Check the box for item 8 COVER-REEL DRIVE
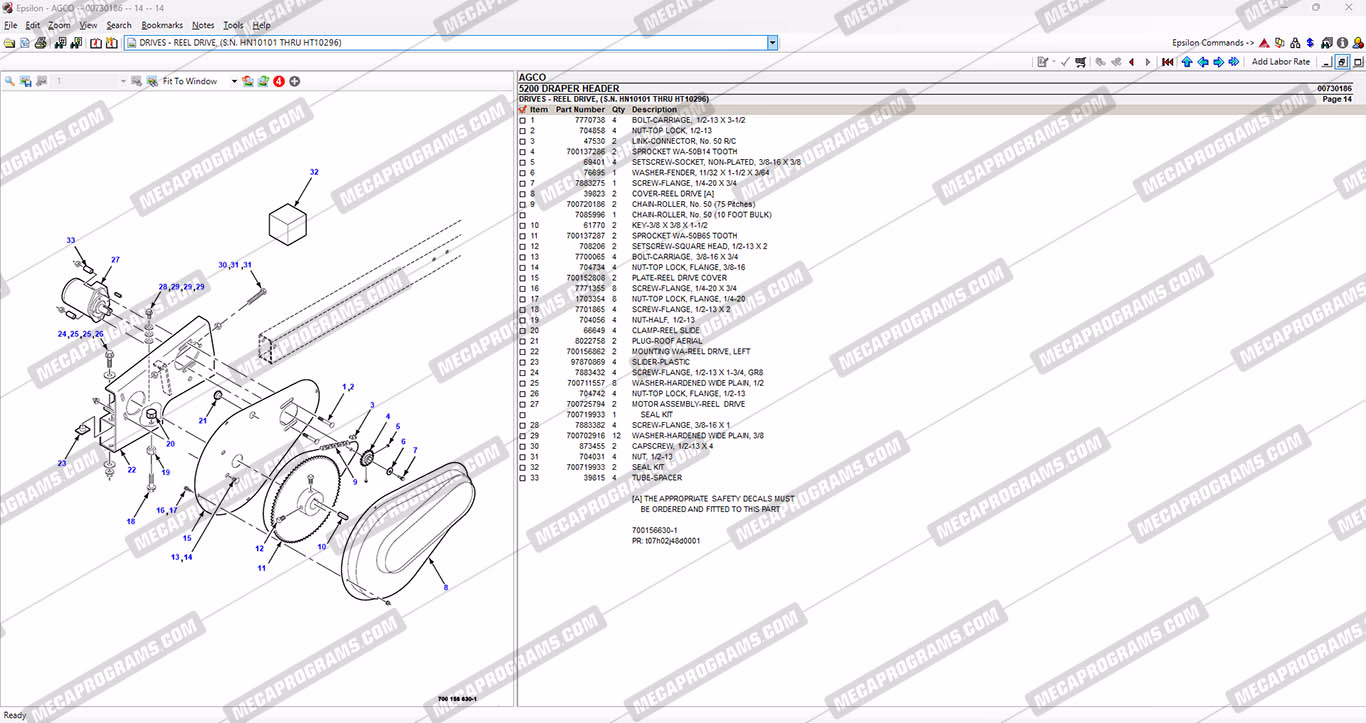 click(x=522, y=194)
